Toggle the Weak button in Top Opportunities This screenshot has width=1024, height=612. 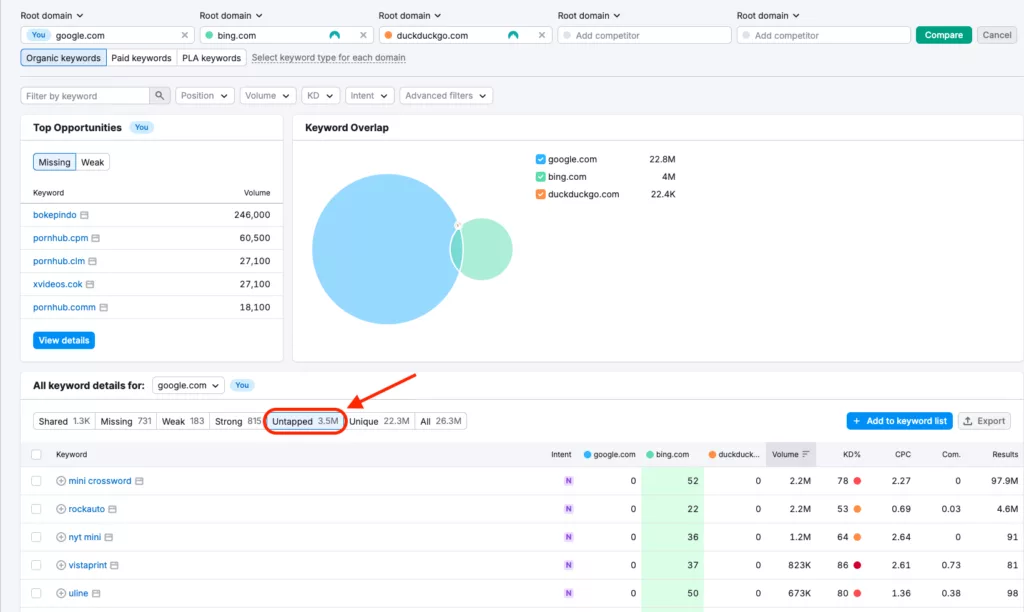[93, 162]
